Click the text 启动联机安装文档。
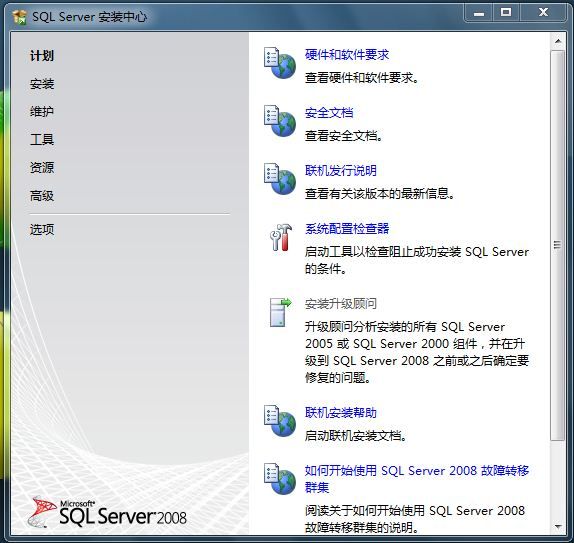The height and width of the screenshot is (543, 574). pyautogui.click(x=355, y=436)
